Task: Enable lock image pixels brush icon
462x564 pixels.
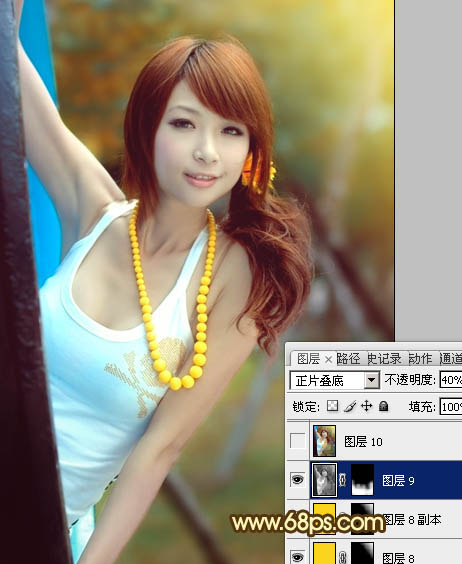Action: point(350,406)
